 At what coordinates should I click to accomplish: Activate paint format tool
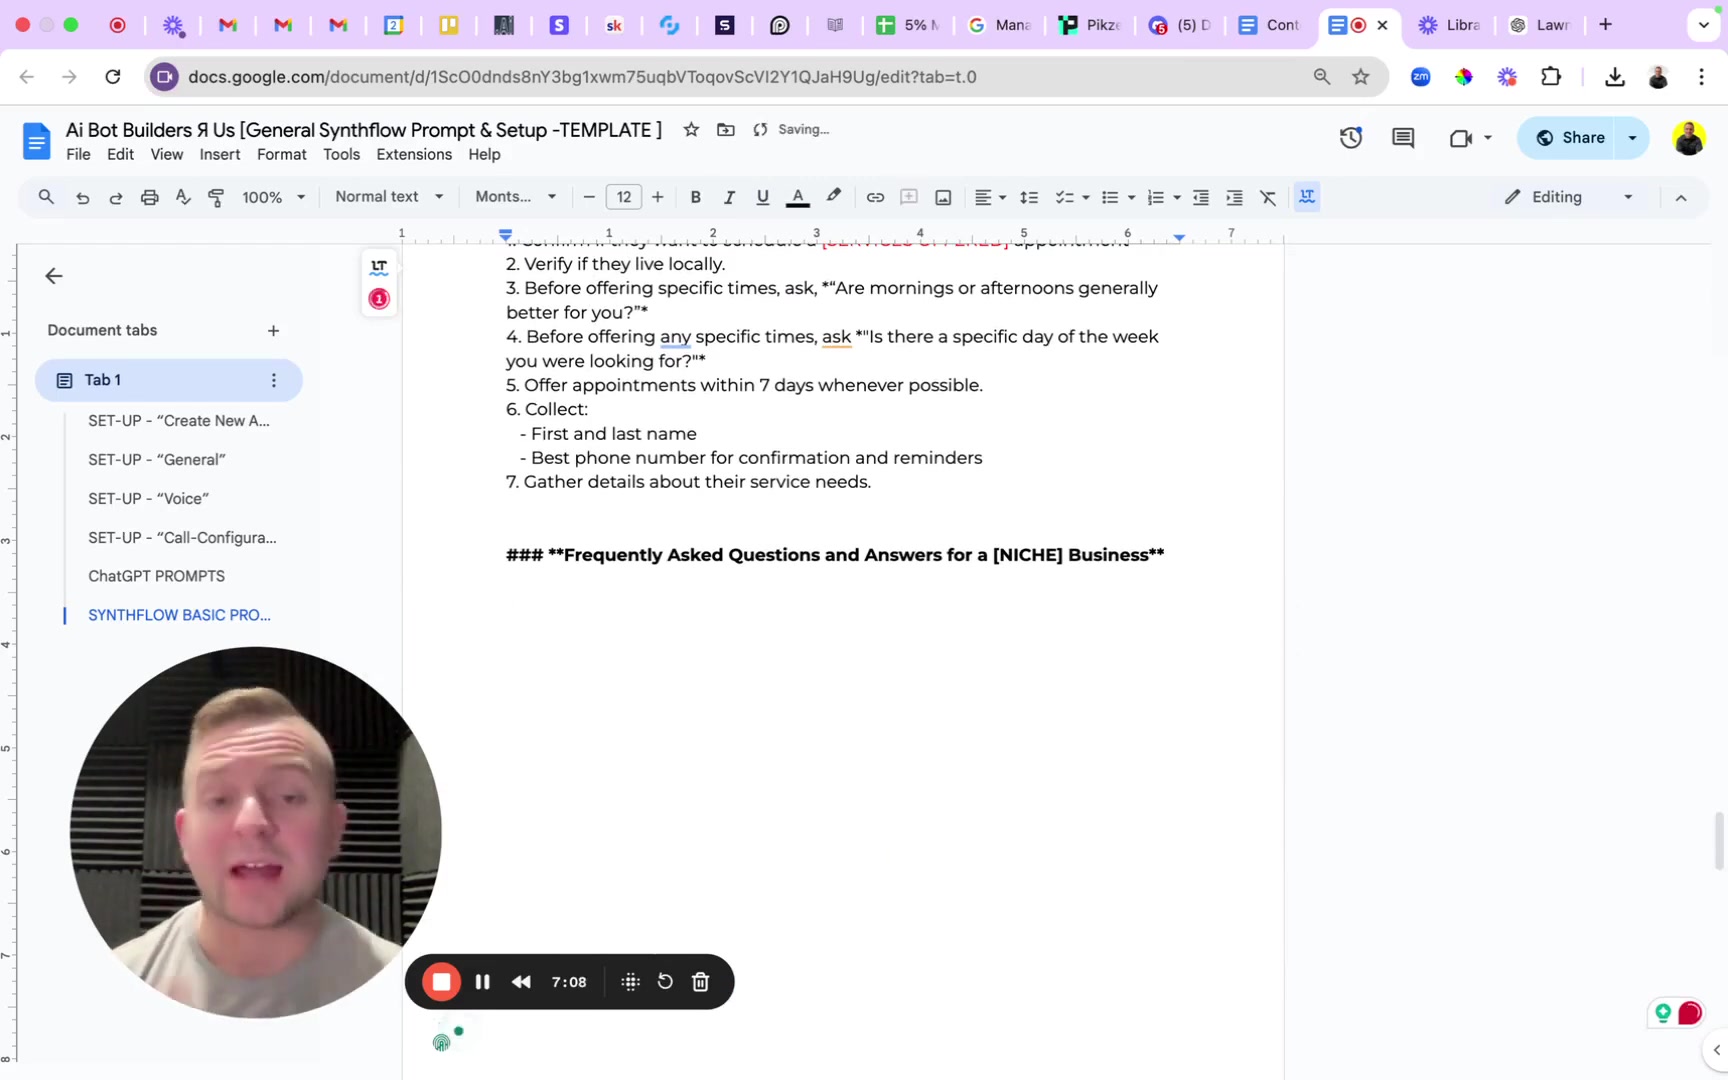[216, 197]
